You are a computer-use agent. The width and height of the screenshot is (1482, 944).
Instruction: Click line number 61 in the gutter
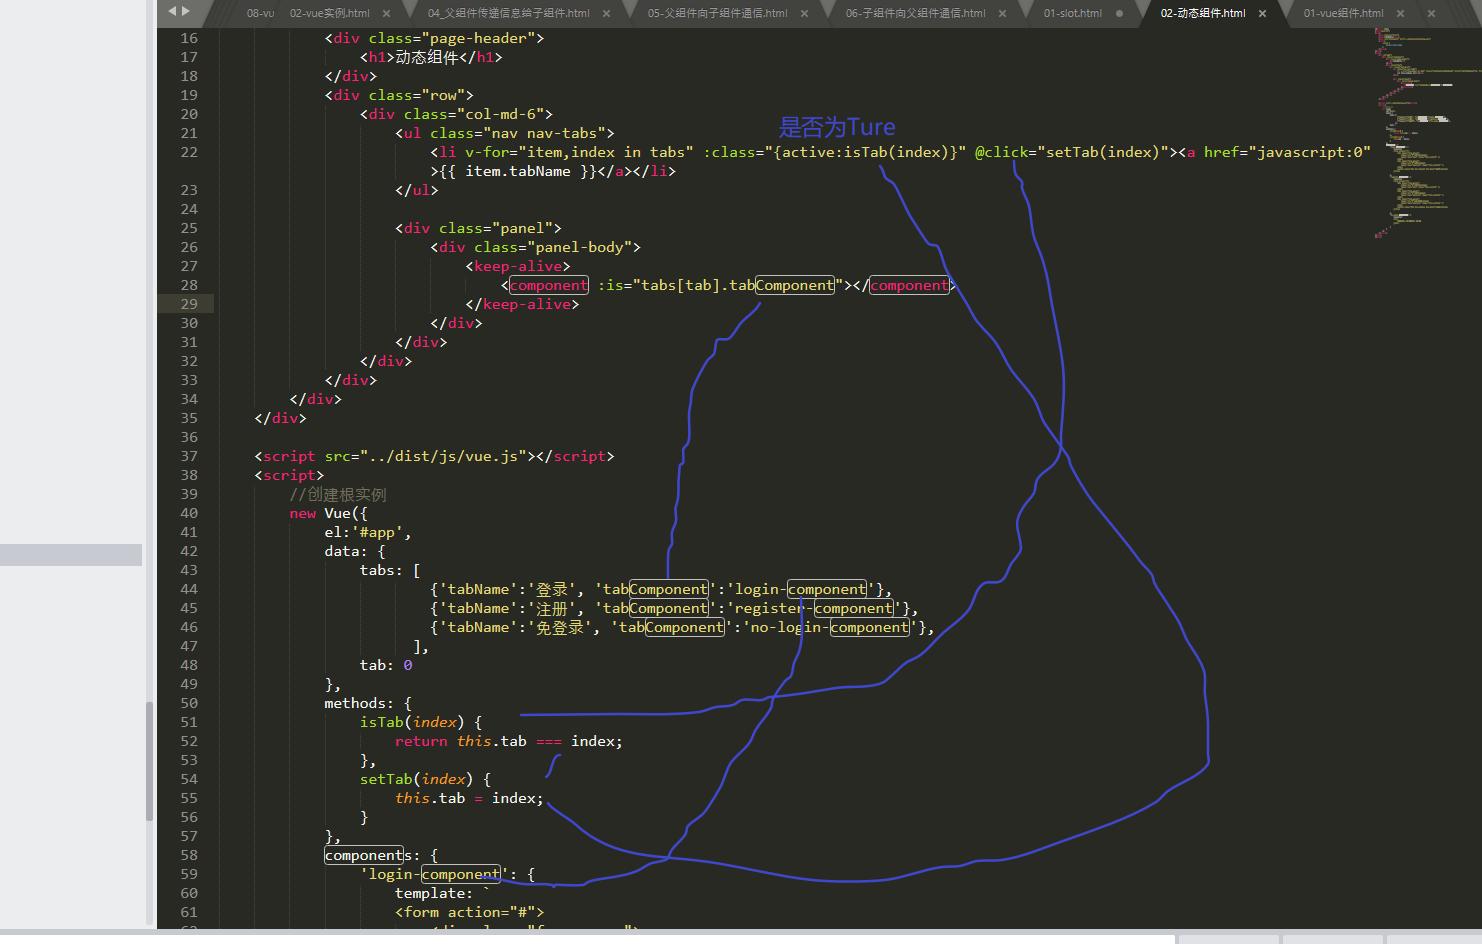click(189, 912)
